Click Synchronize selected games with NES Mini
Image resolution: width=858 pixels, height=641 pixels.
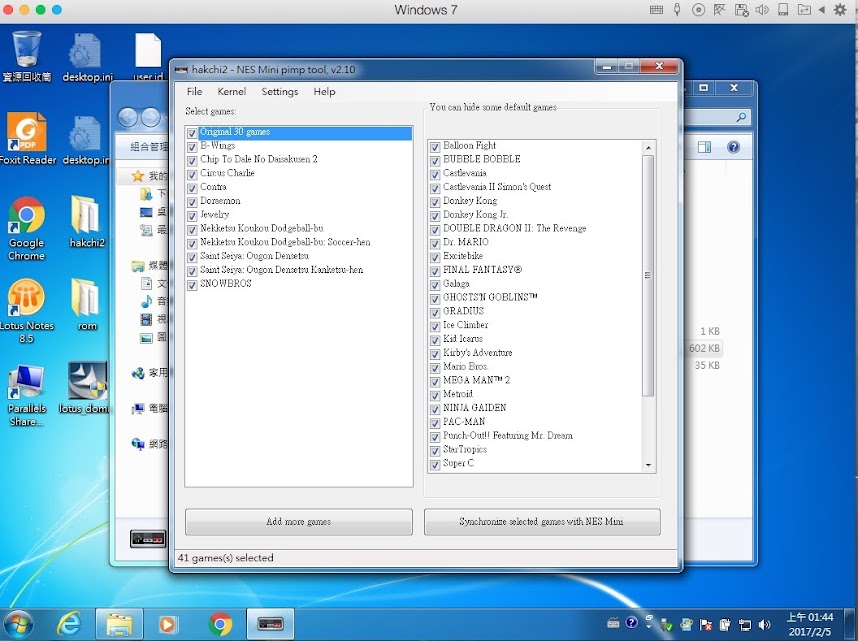coord(542,522)
